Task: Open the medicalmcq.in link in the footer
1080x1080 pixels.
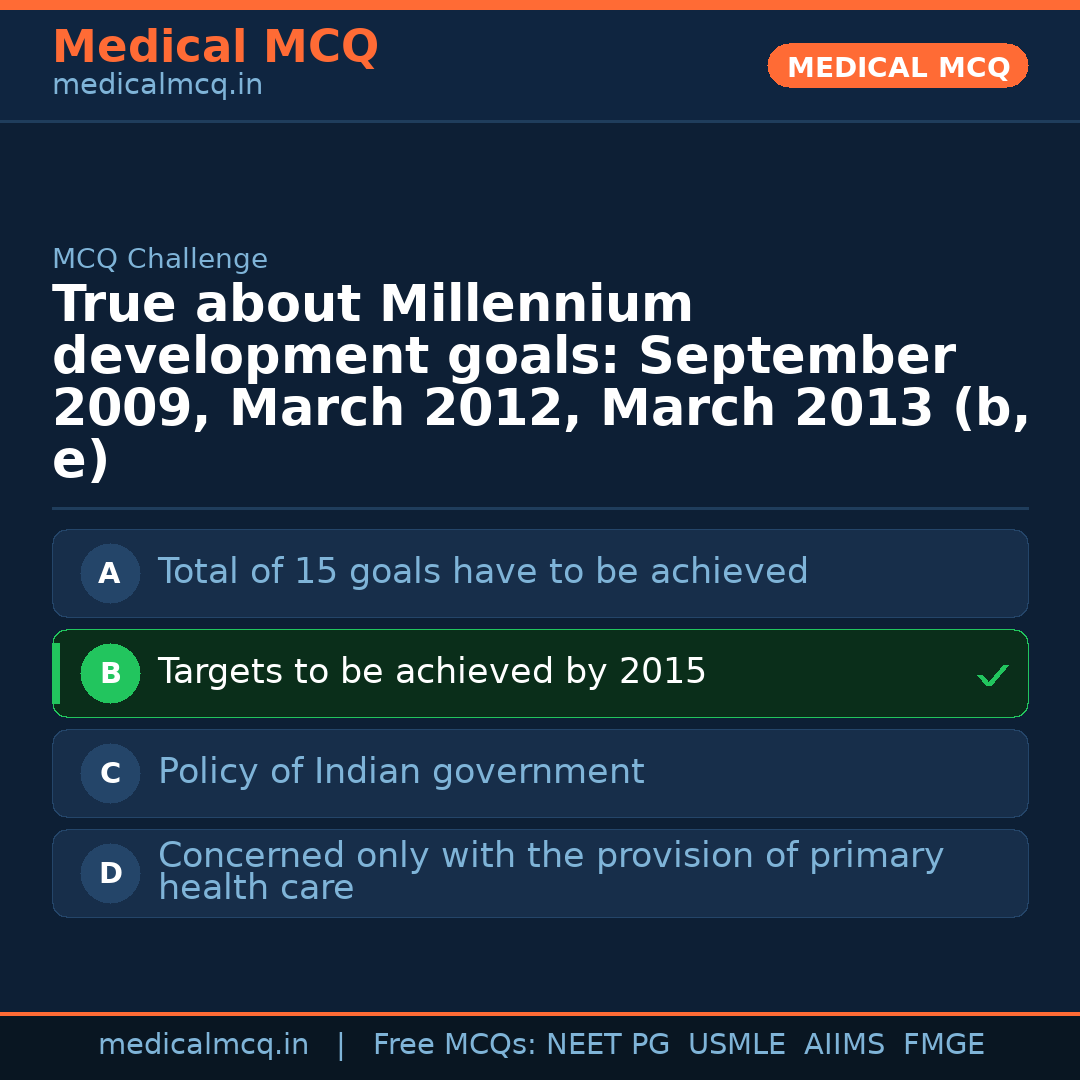Action: 203,1045
